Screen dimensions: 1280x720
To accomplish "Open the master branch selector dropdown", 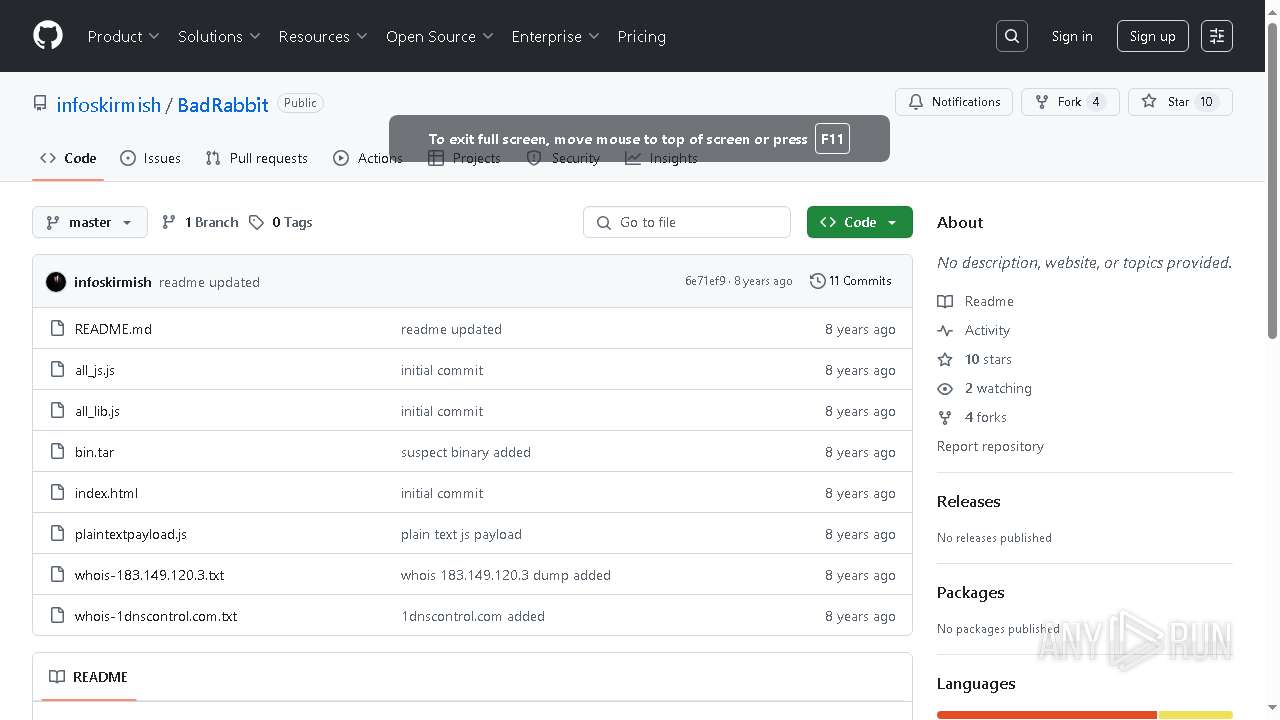I will 90,222.
